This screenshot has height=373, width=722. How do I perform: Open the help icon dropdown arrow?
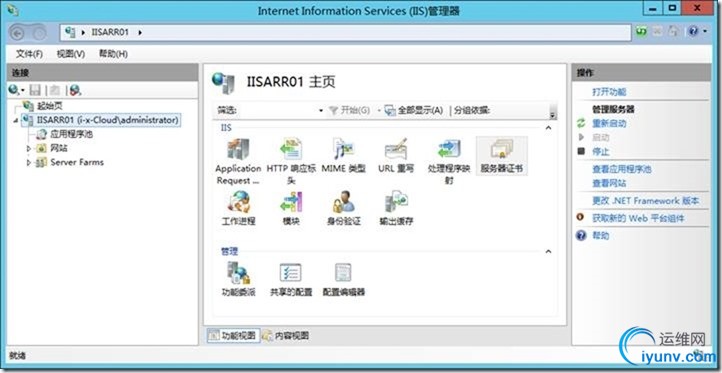pyautogui.click(x=705, y=31)
